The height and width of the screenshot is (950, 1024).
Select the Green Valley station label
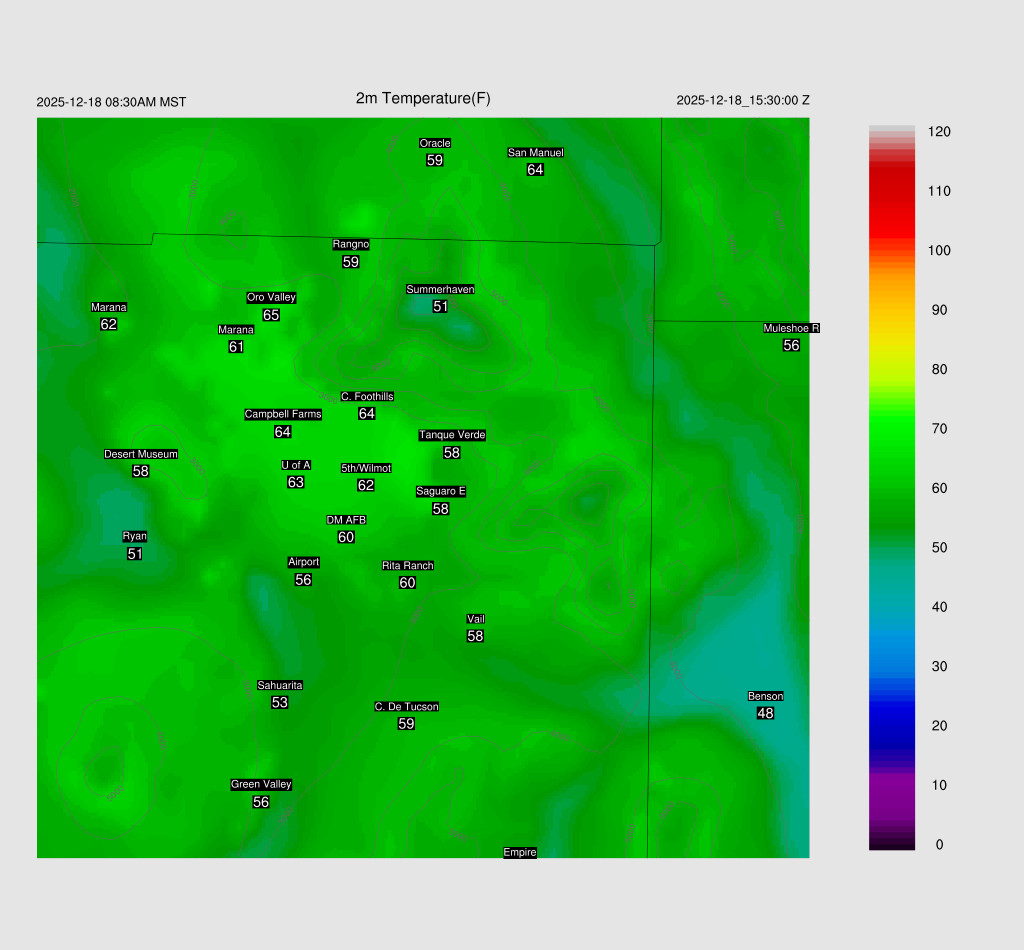261,784
